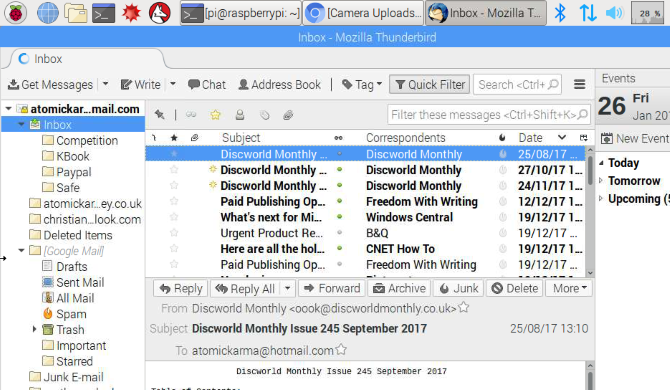Toggle the contacts filter person icon
The height and width of the screenshot is (390, 670).
240,114
